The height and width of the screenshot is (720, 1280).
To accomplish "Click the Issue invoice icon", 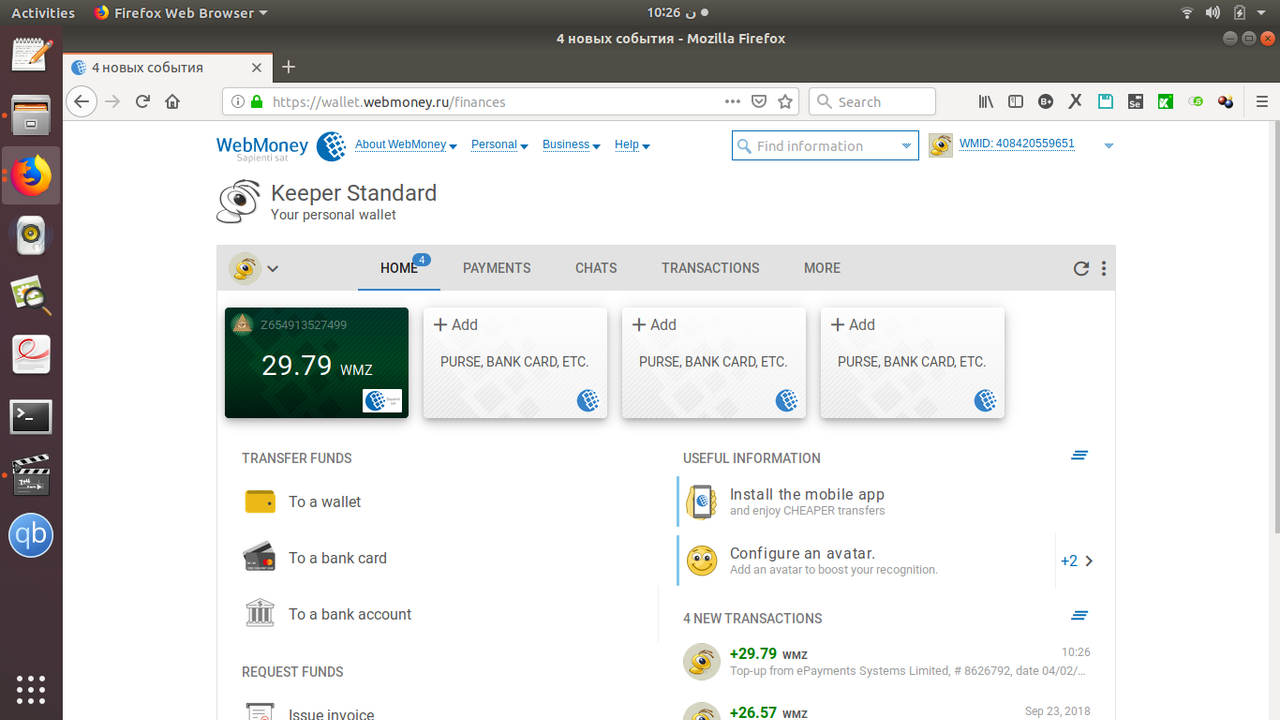I will pos(260,711).
